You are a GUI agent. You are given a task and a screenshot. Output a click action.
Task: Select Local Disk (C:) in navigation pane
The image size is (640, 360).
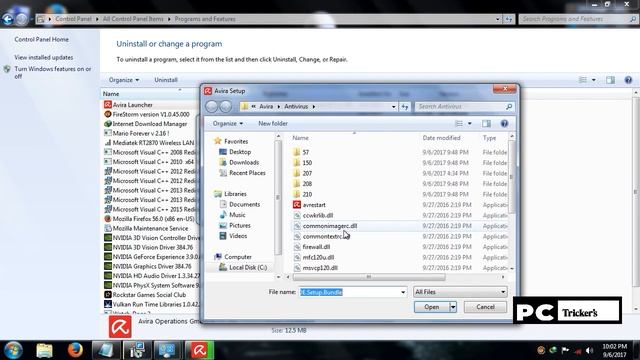tap(248, 267)
